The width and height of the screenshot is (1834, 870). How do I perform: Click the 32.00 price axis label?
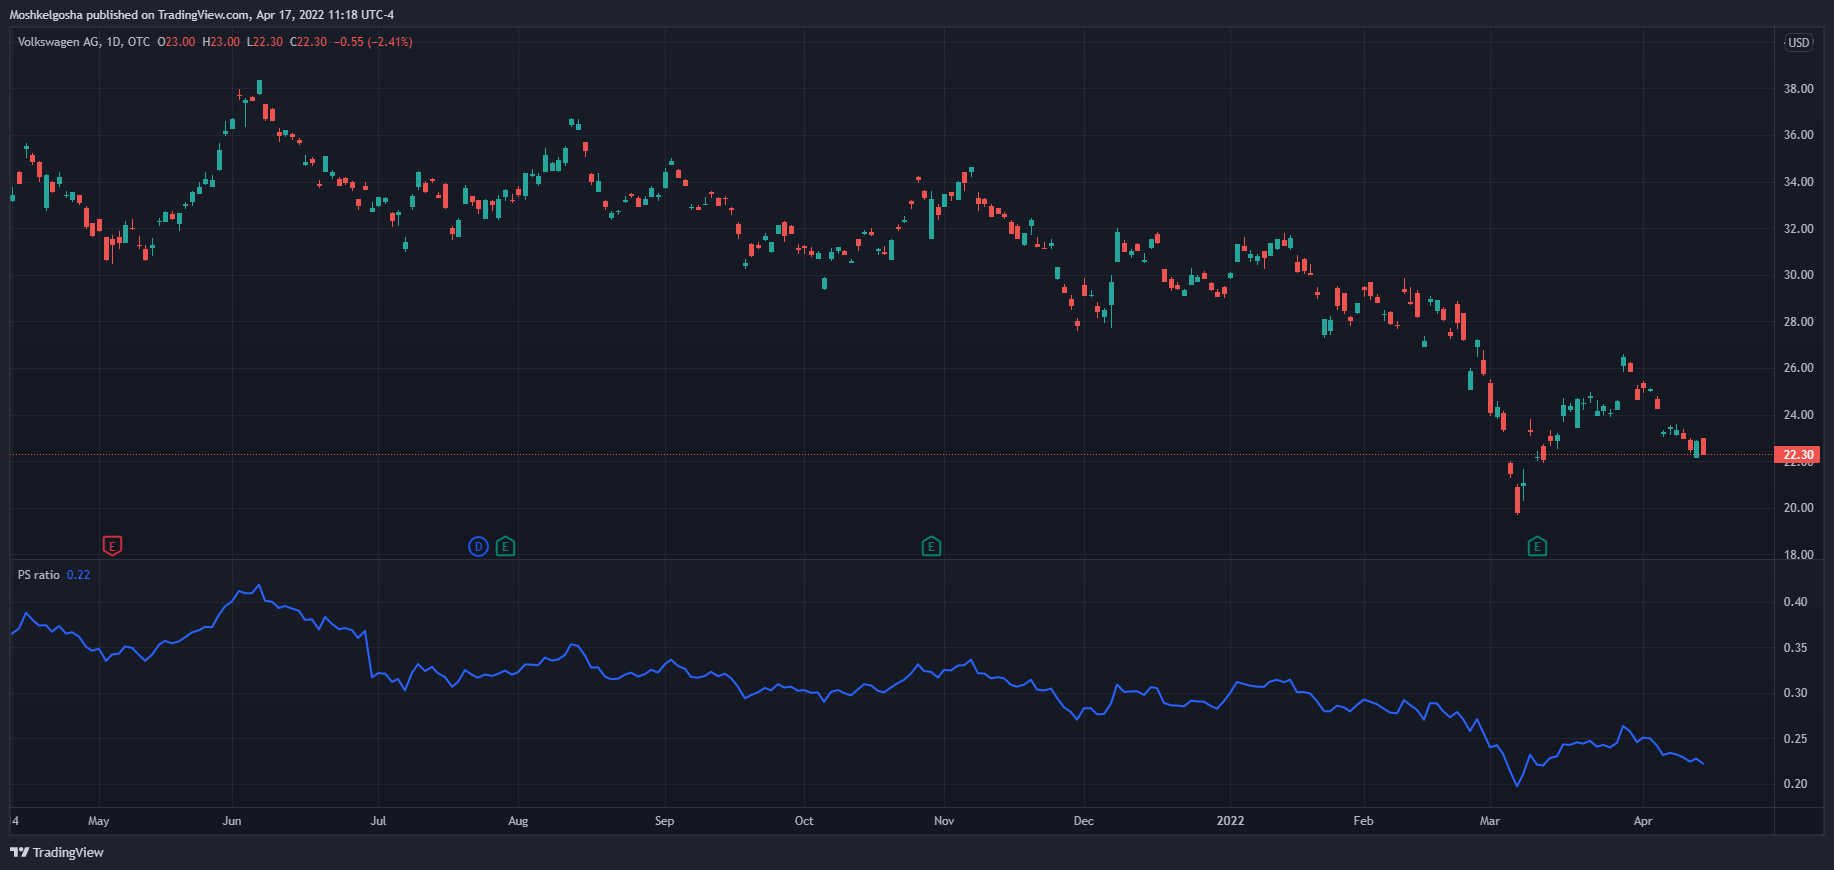click(1798, 229)
